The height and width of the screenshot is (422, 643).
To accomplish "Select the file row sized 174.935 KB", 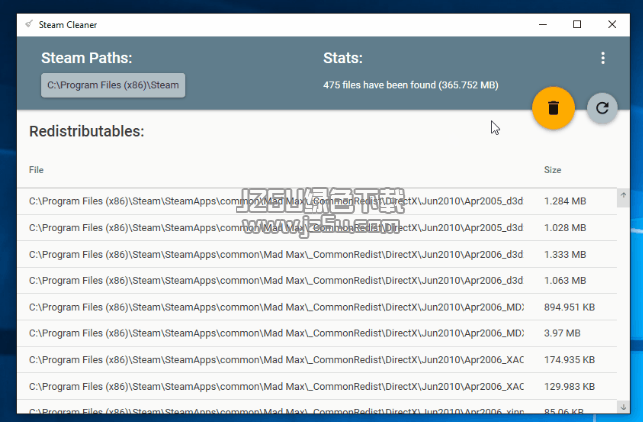I will pyautogui.click(x=317, y=360).
